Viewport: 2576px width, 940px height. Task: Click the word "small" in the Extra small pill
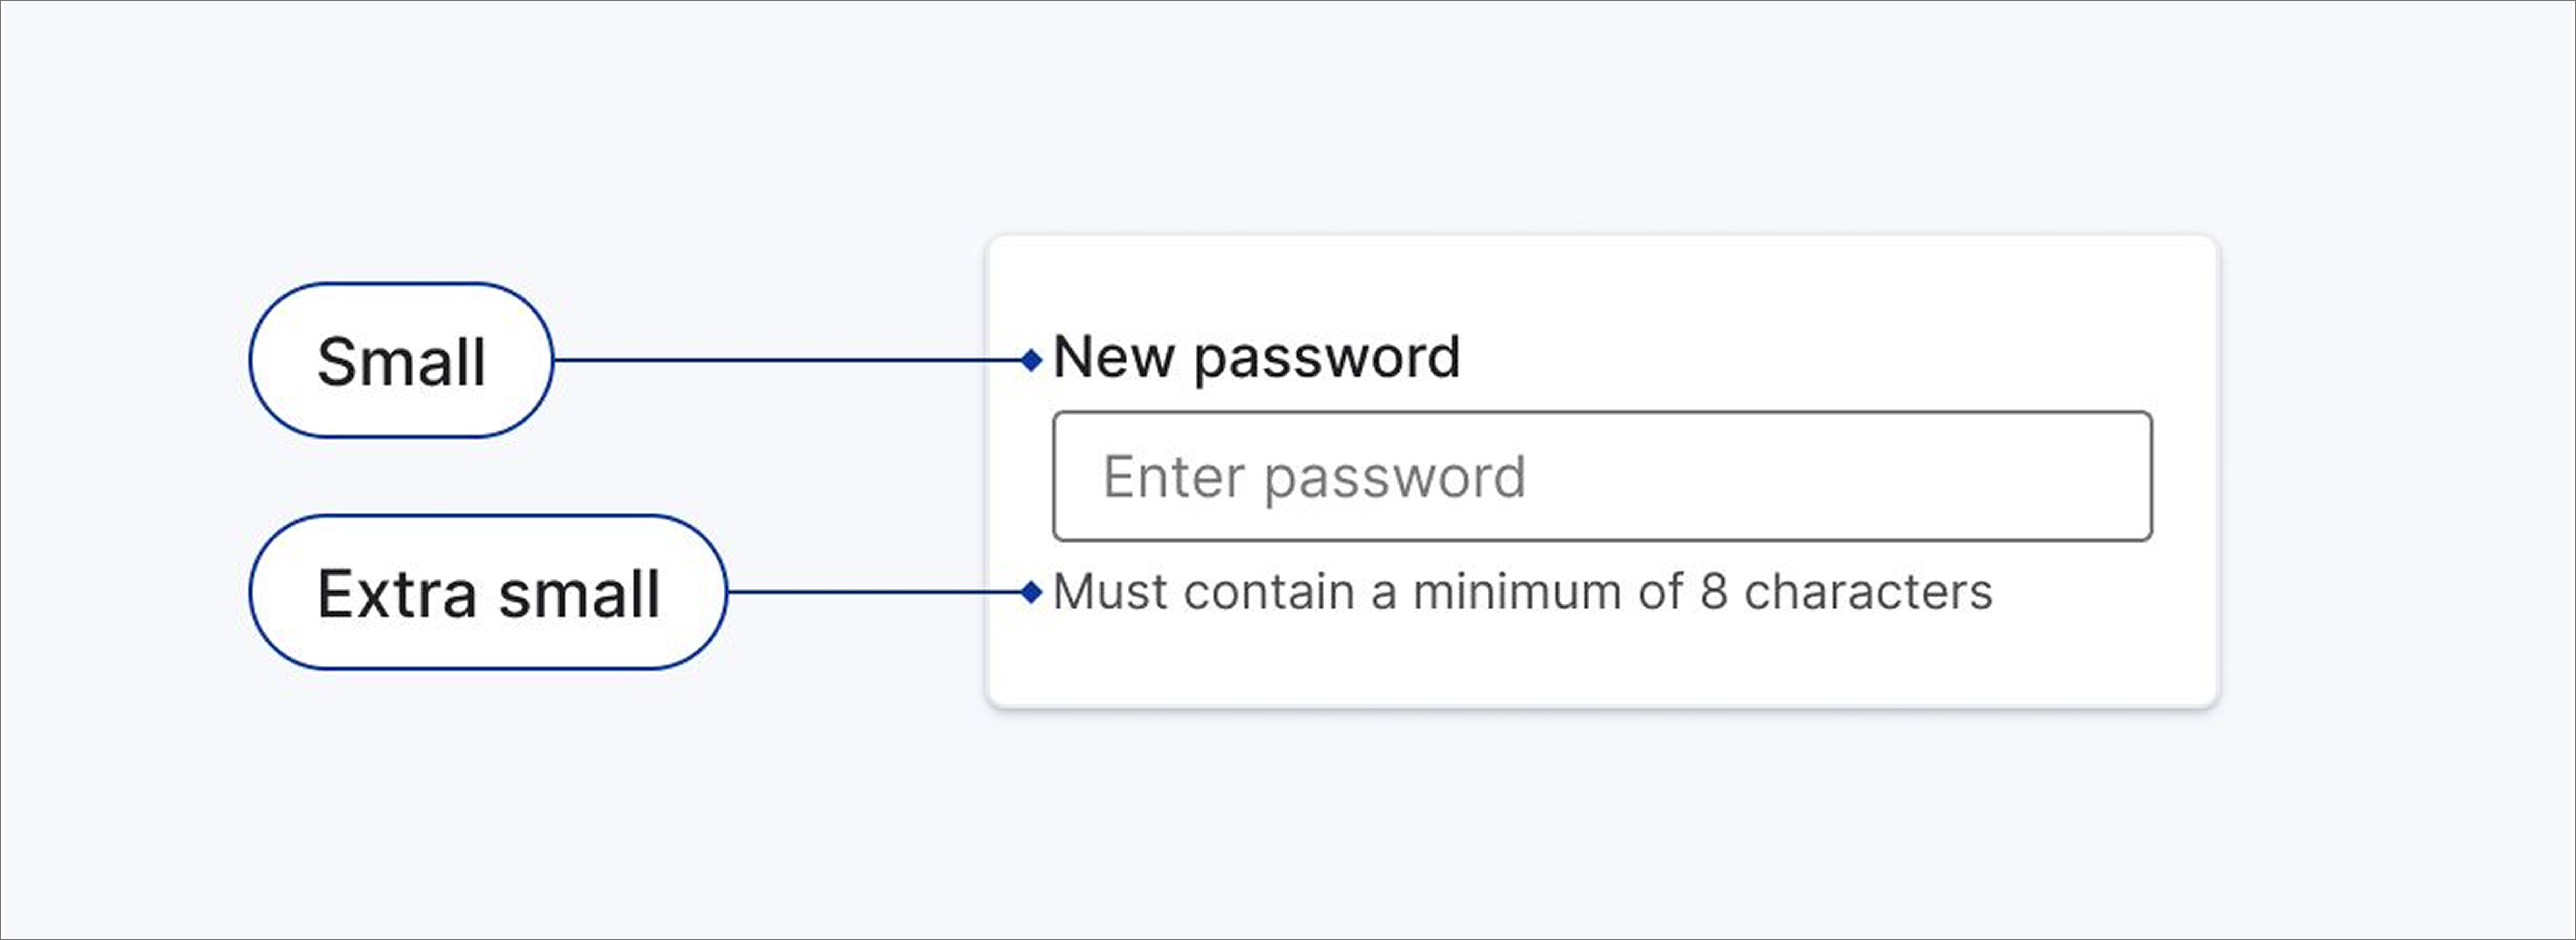[x=579, y=594]
